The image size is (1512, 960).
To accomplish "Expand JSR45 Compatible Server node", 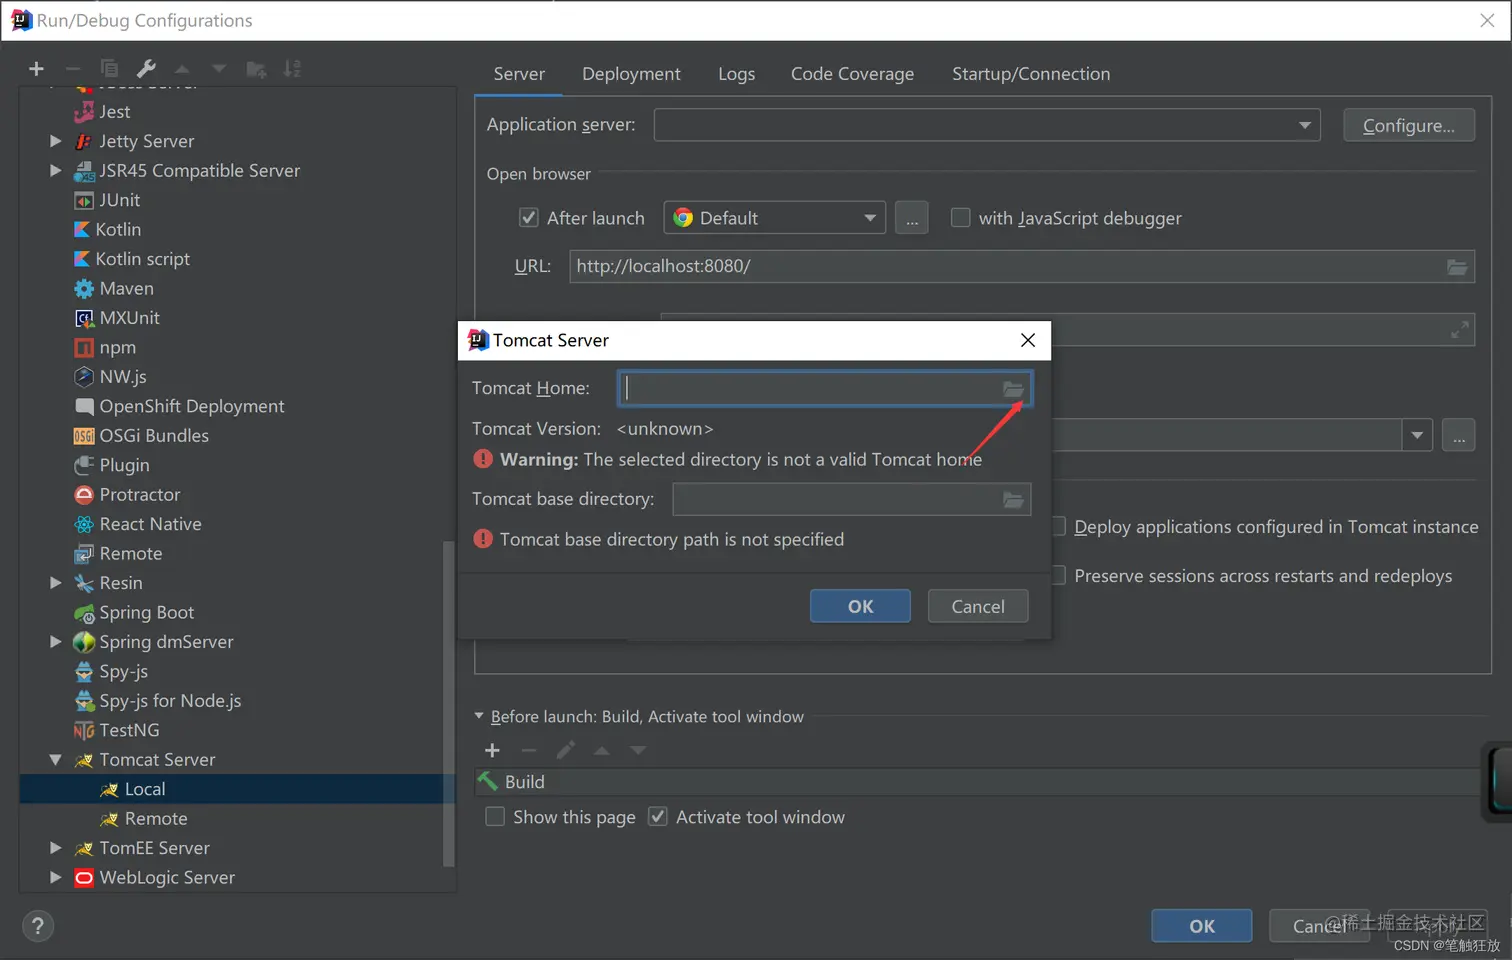I will (56, 171).
